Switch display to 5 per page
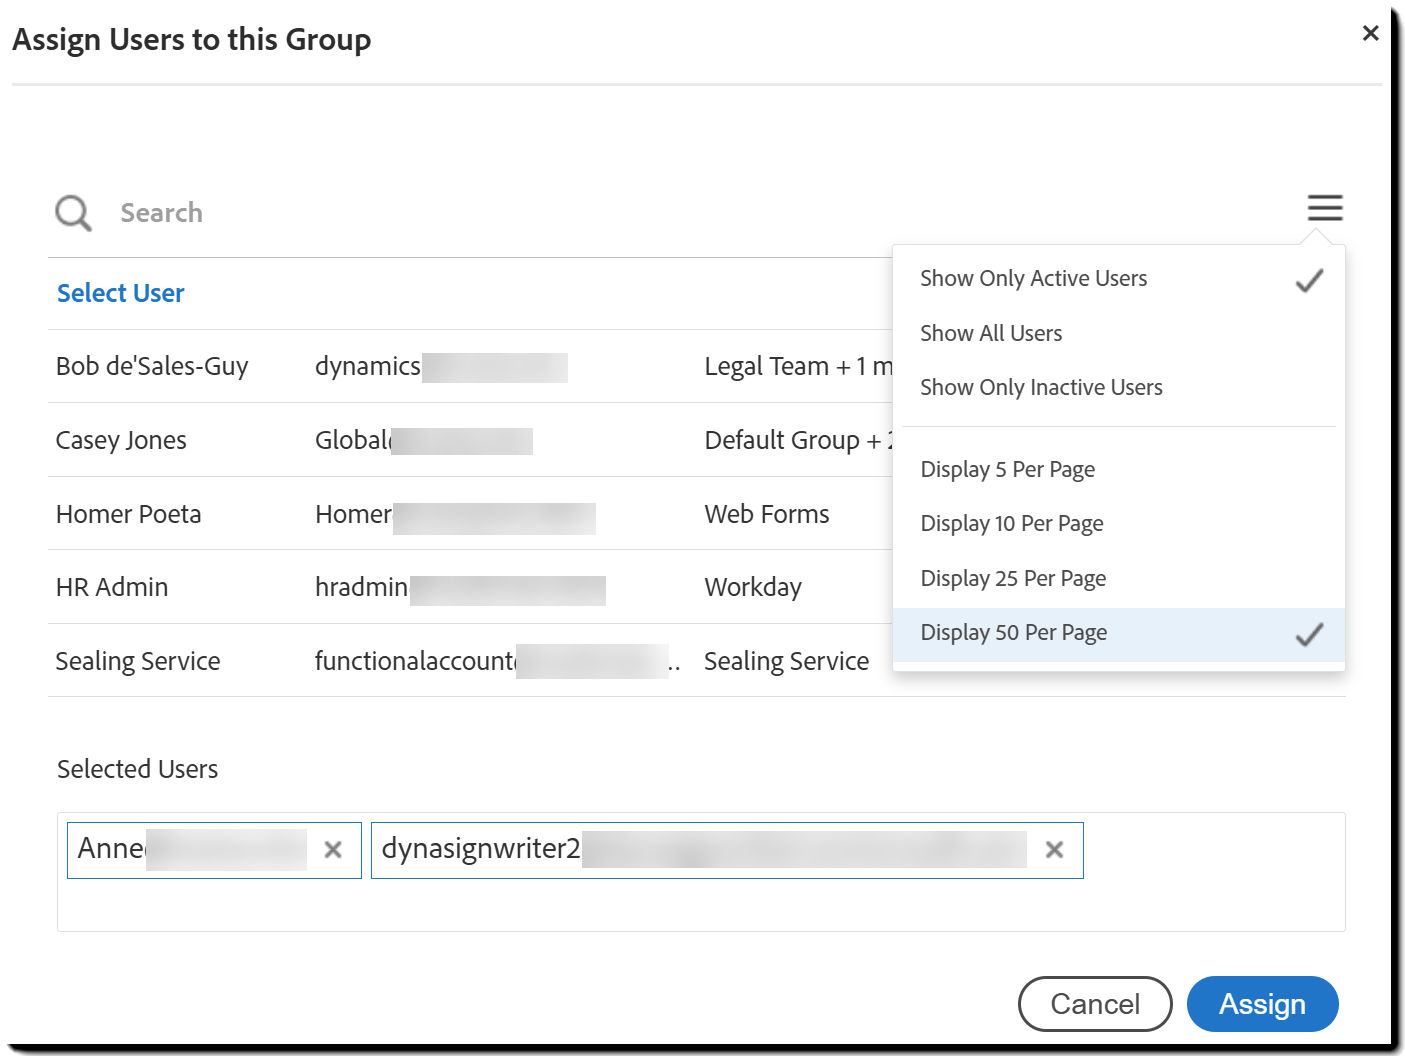Image resolution: width=1405 pixels, height=1056 pixels. (1007, 469)
